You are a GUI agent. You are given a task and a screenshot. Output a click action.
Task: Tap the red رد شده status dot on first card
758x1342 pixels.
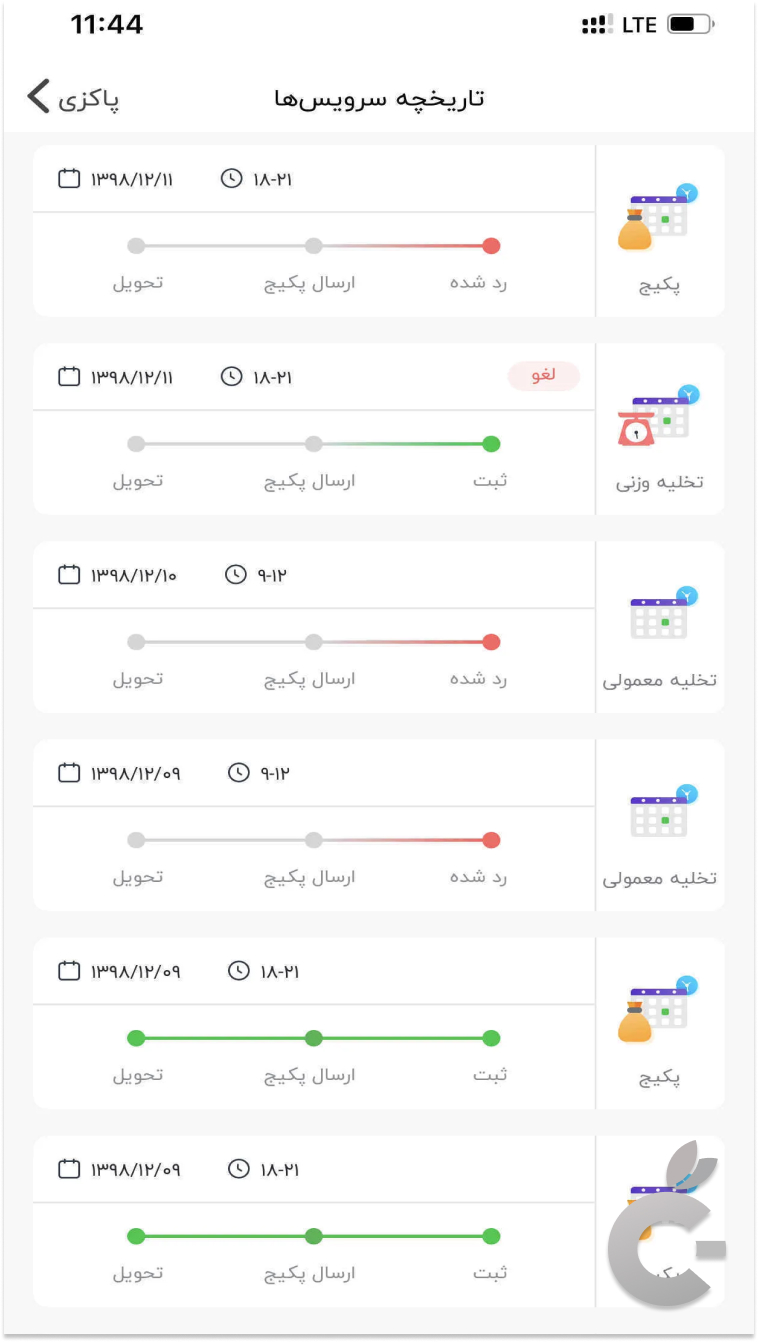(x=490, y=245)
